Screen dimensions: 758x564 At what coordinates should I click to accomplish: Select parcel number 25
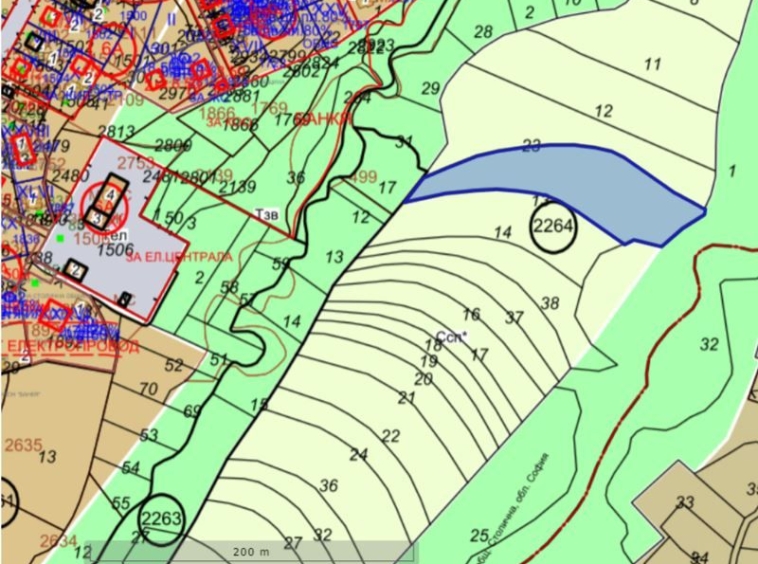[x=480, y=535]
